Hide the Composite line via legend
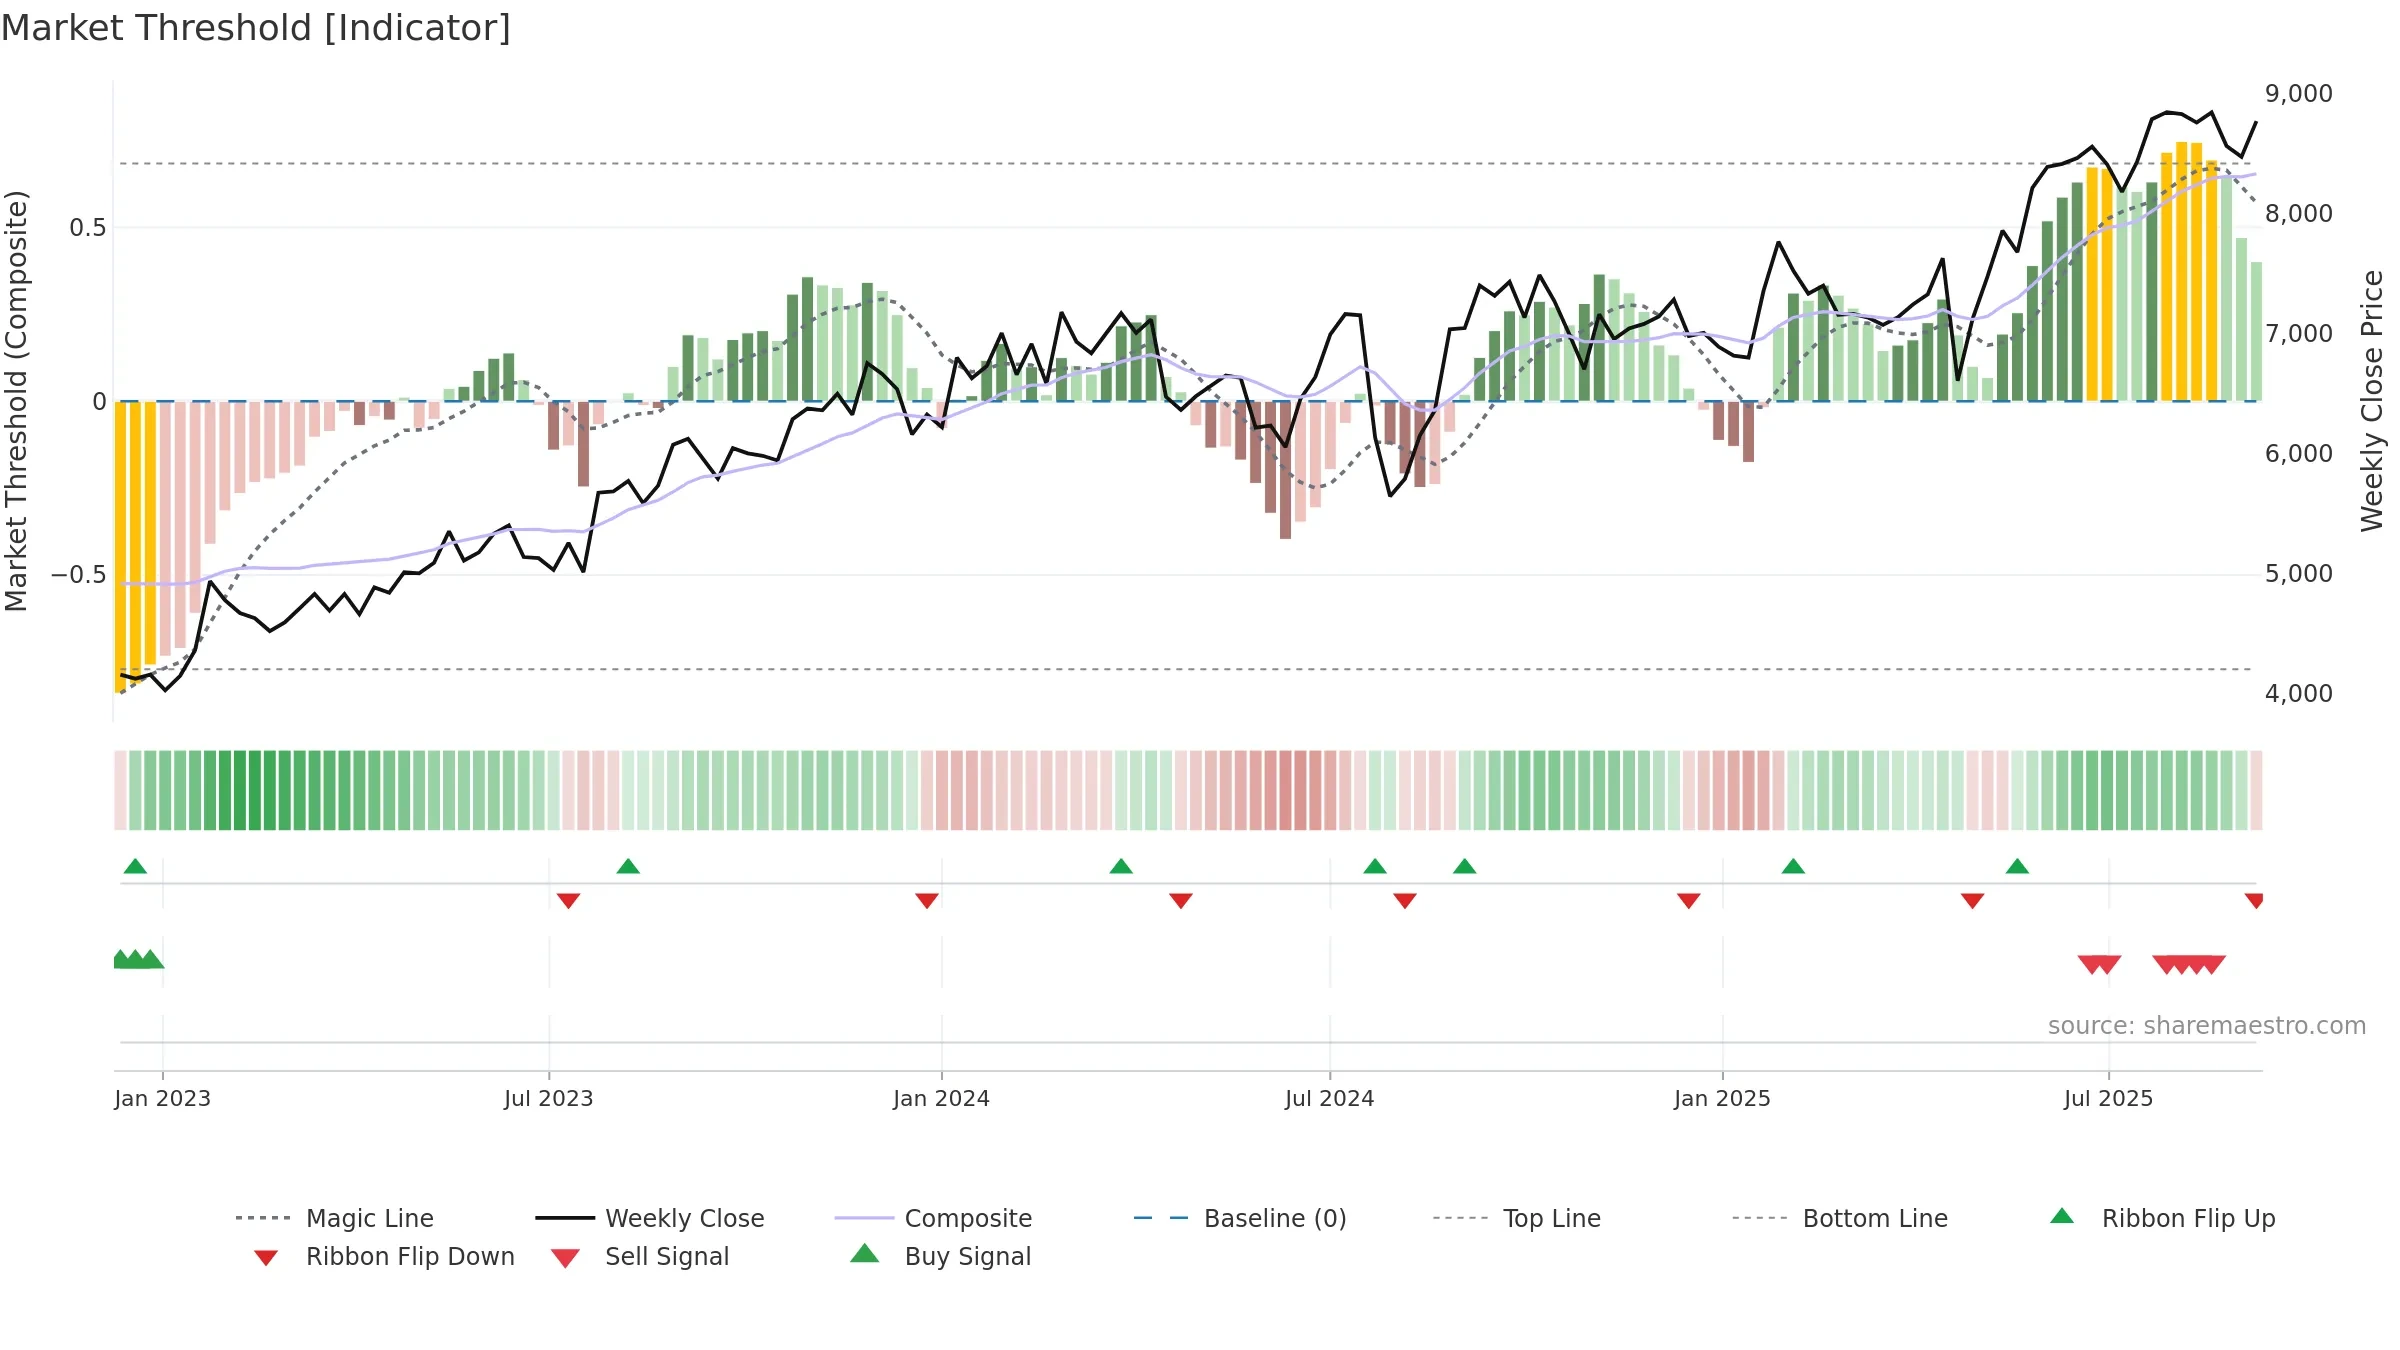The height and width of the screenshot is (1350, 2400). pos(933,1218)
